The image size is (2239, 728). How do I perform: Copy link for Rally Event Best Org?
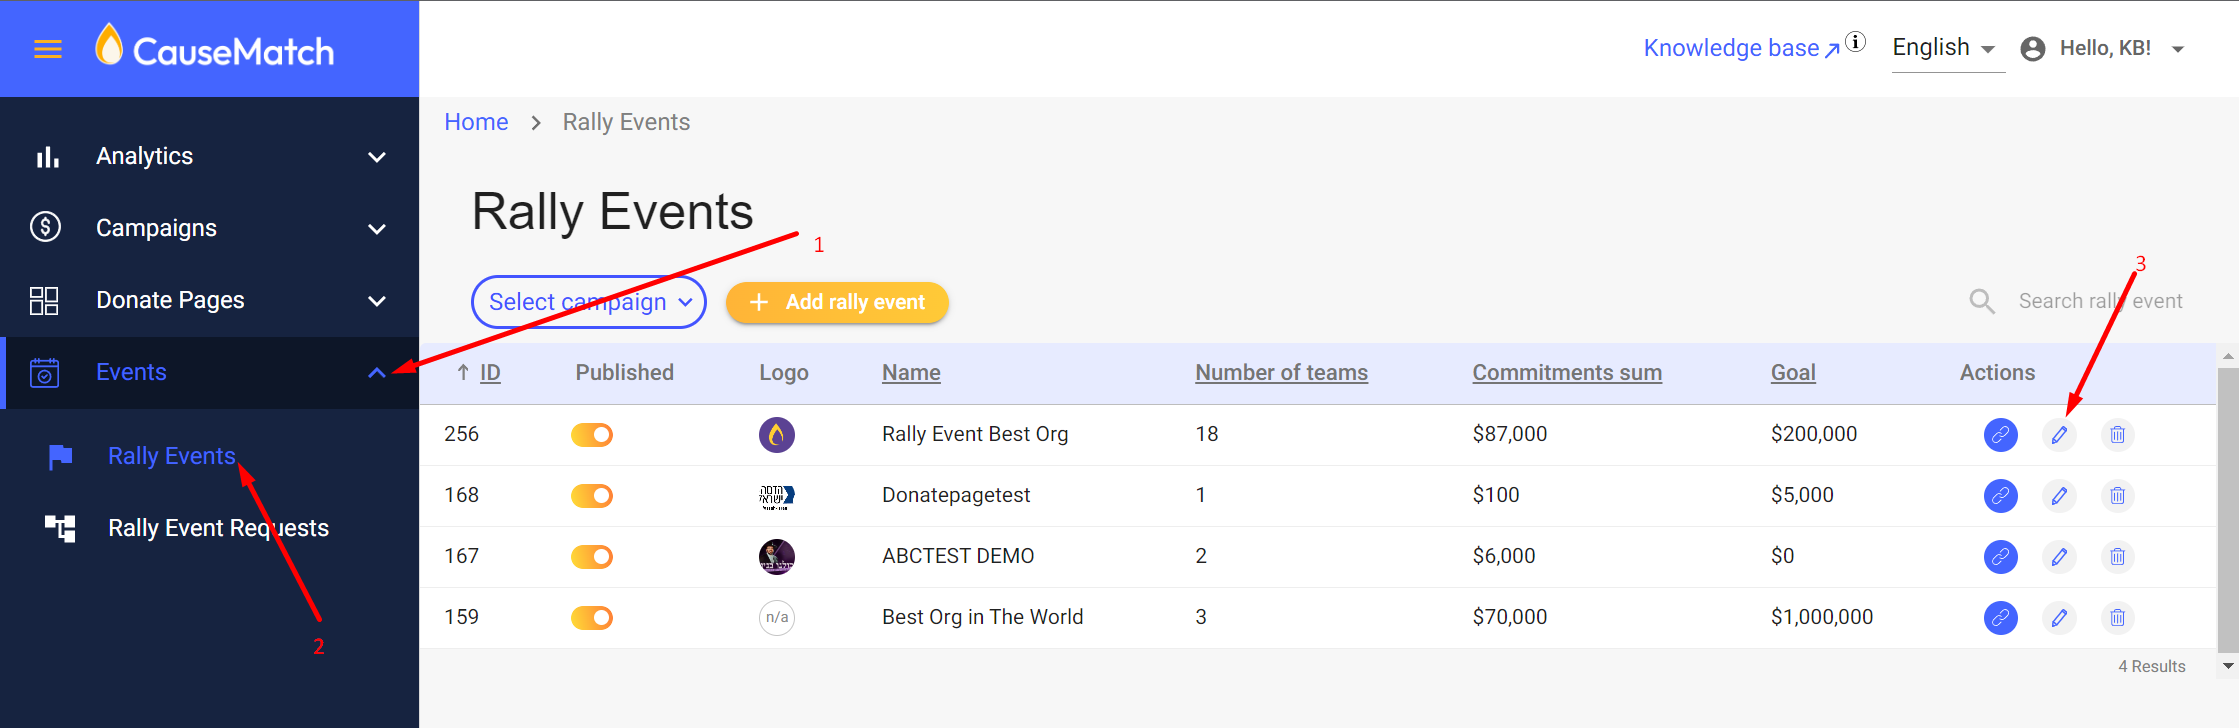[2001, 435]
